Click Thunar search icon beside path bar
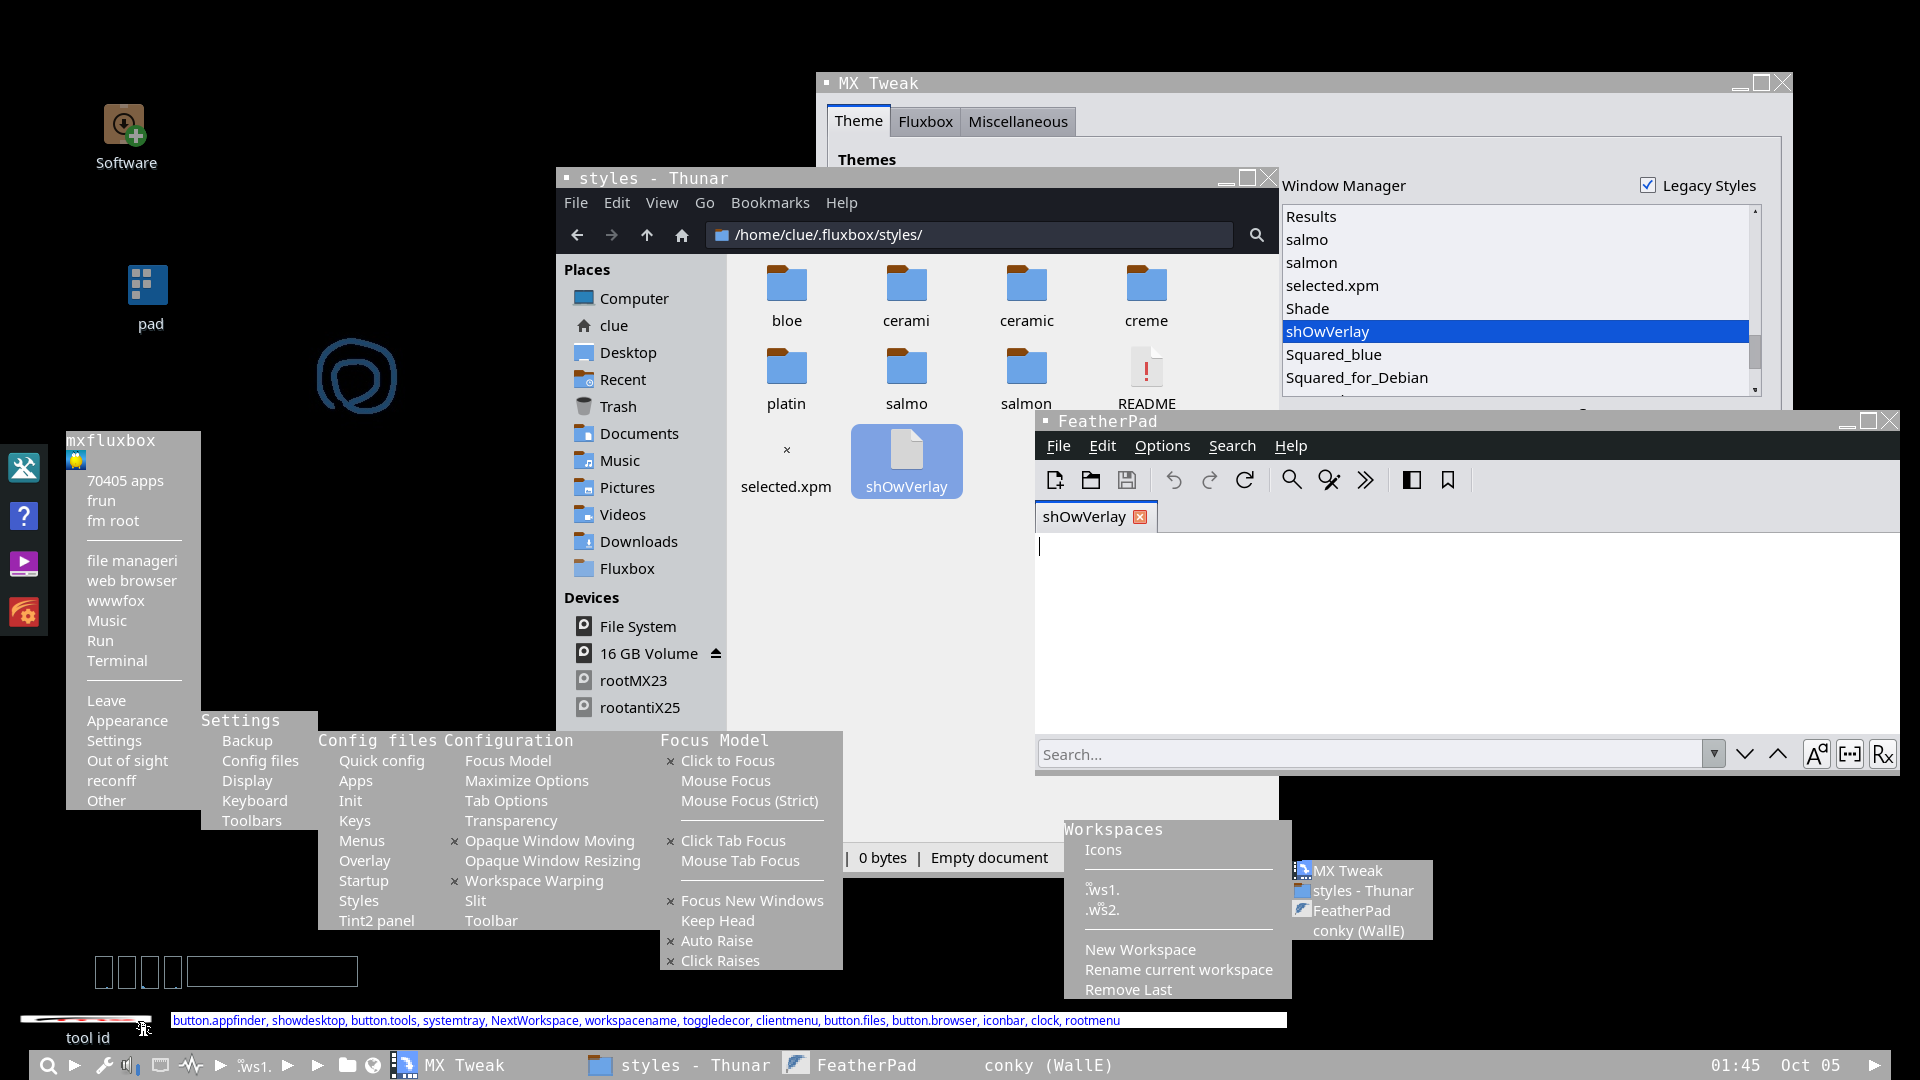The height and width of the screenshot is (1080, 1920). (x=1257, y=235)
